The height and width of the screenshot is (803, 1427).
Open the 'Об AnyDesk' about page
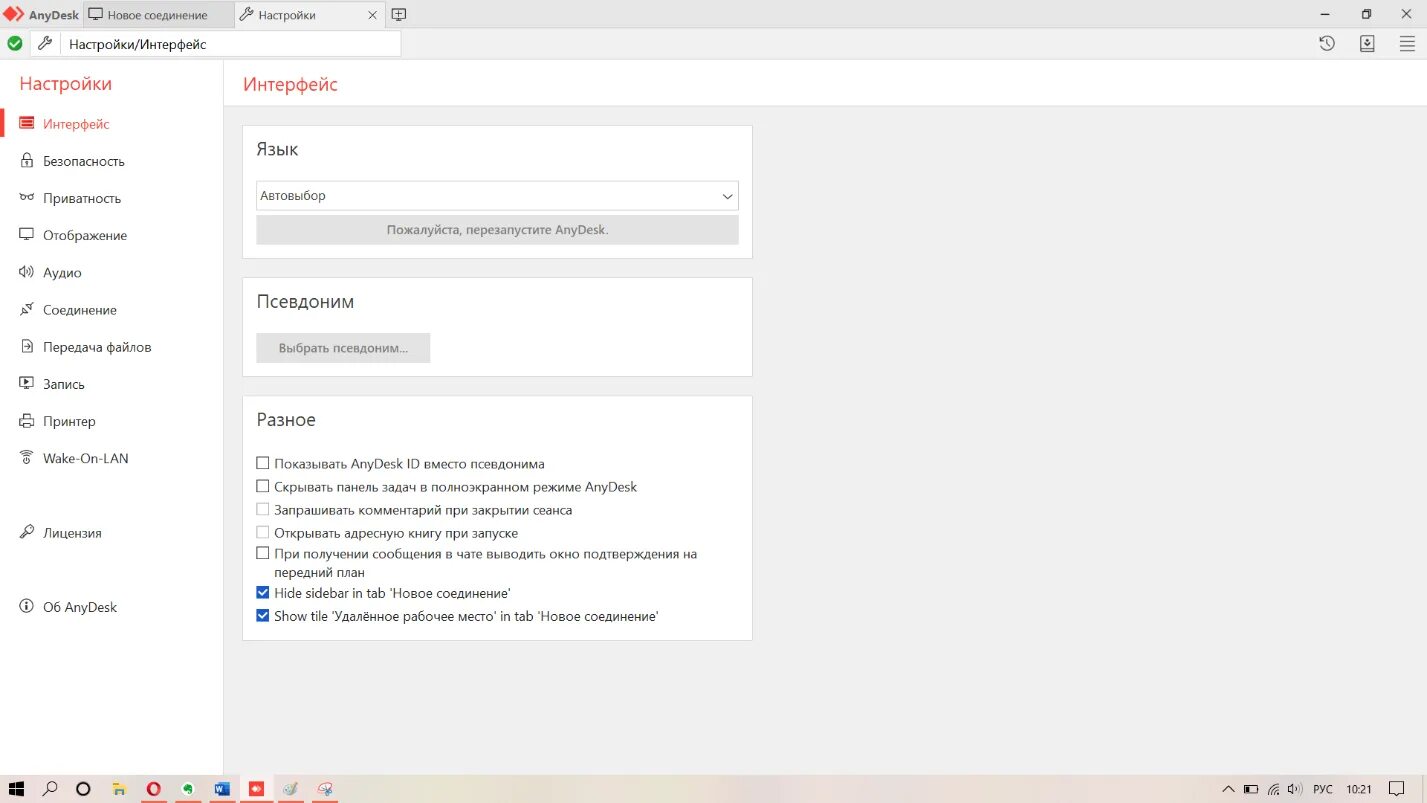point(80,607)
